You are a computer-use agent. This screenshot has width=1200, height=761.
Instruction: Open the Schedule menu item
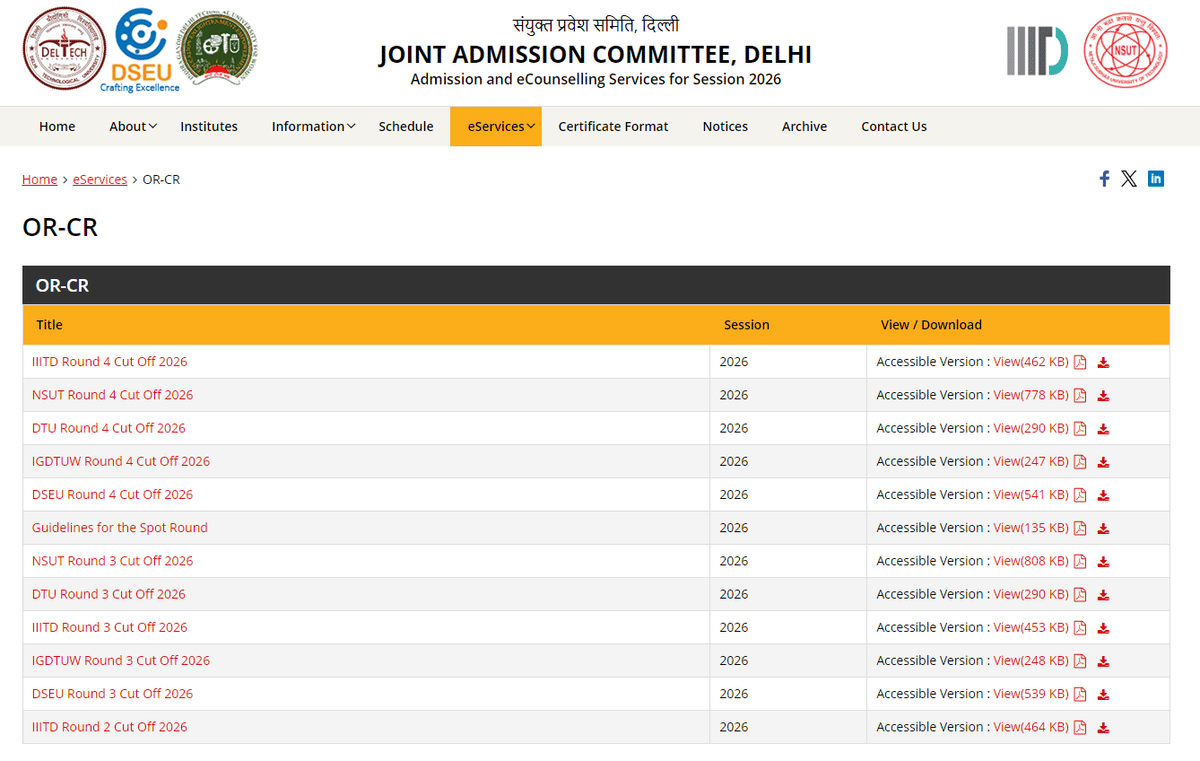click(406, 126)
